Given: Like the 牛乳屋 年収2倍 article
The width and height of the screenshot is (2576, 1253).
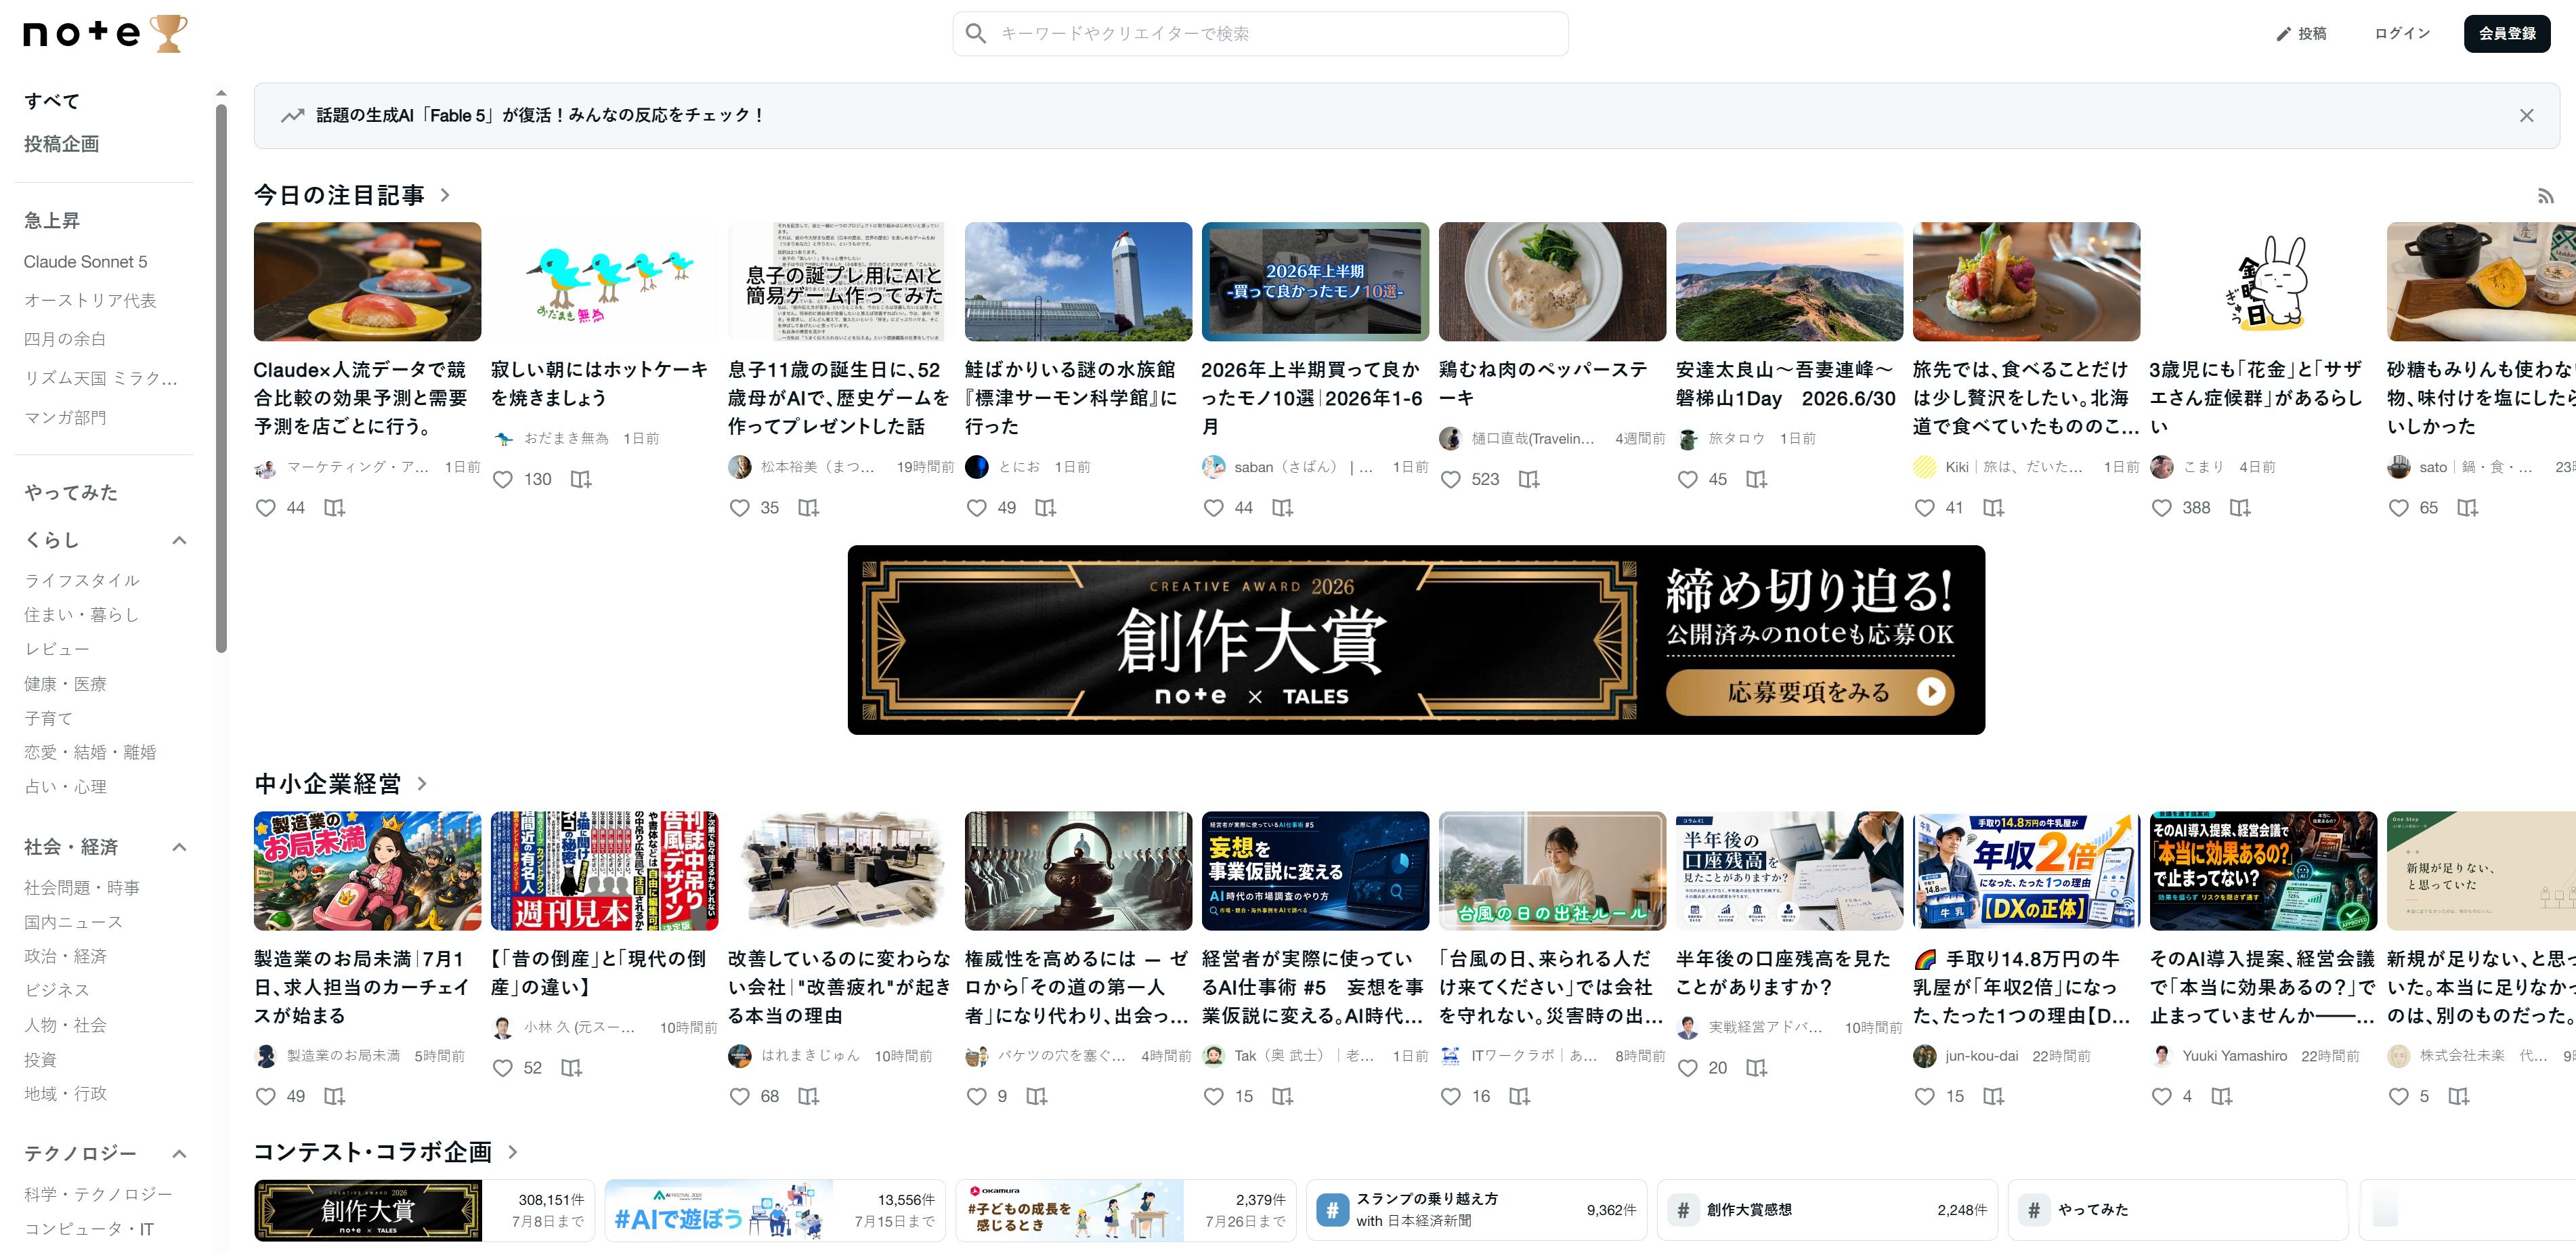Looking at the screenshot, I should point(1925,1097).
